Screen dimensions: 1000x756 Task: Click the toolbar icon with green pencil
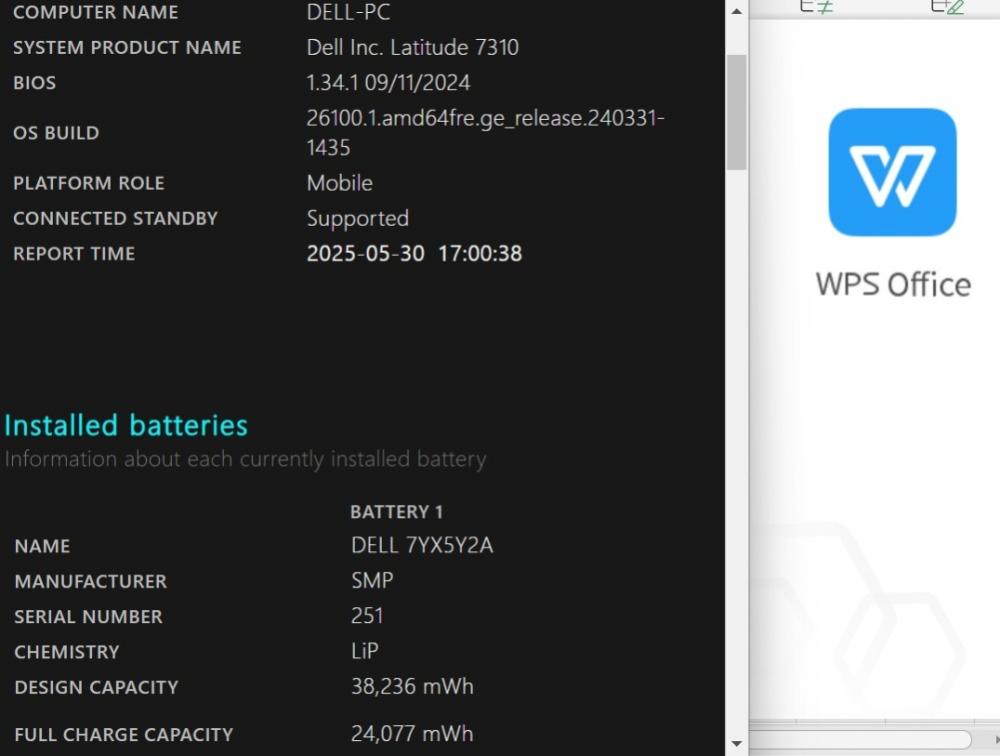tap(948, 6)
